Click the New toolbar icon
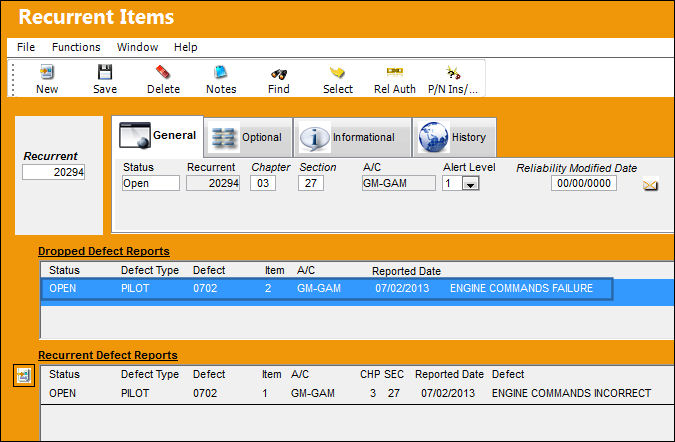The height and width of the screenshot is (442, 675). tap(46, 72)
